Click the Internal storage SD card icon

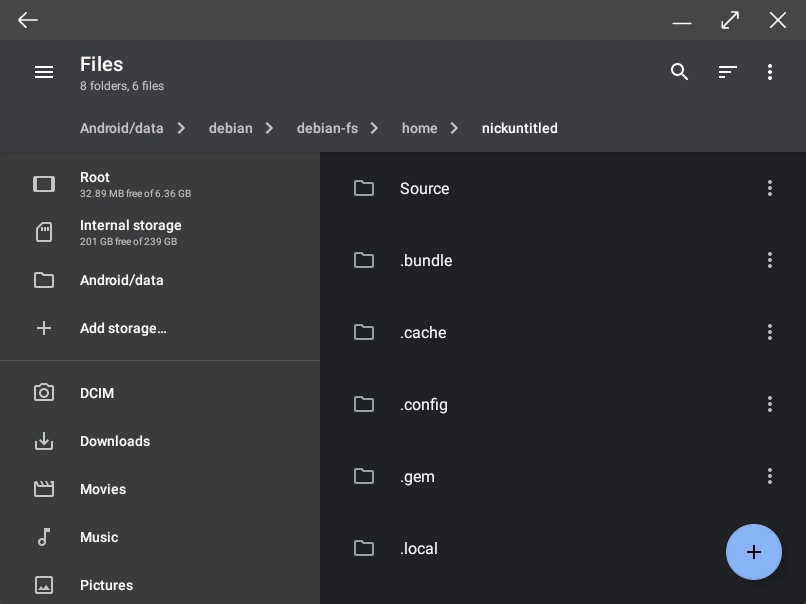pyautogui.click(x=44, y=232)
